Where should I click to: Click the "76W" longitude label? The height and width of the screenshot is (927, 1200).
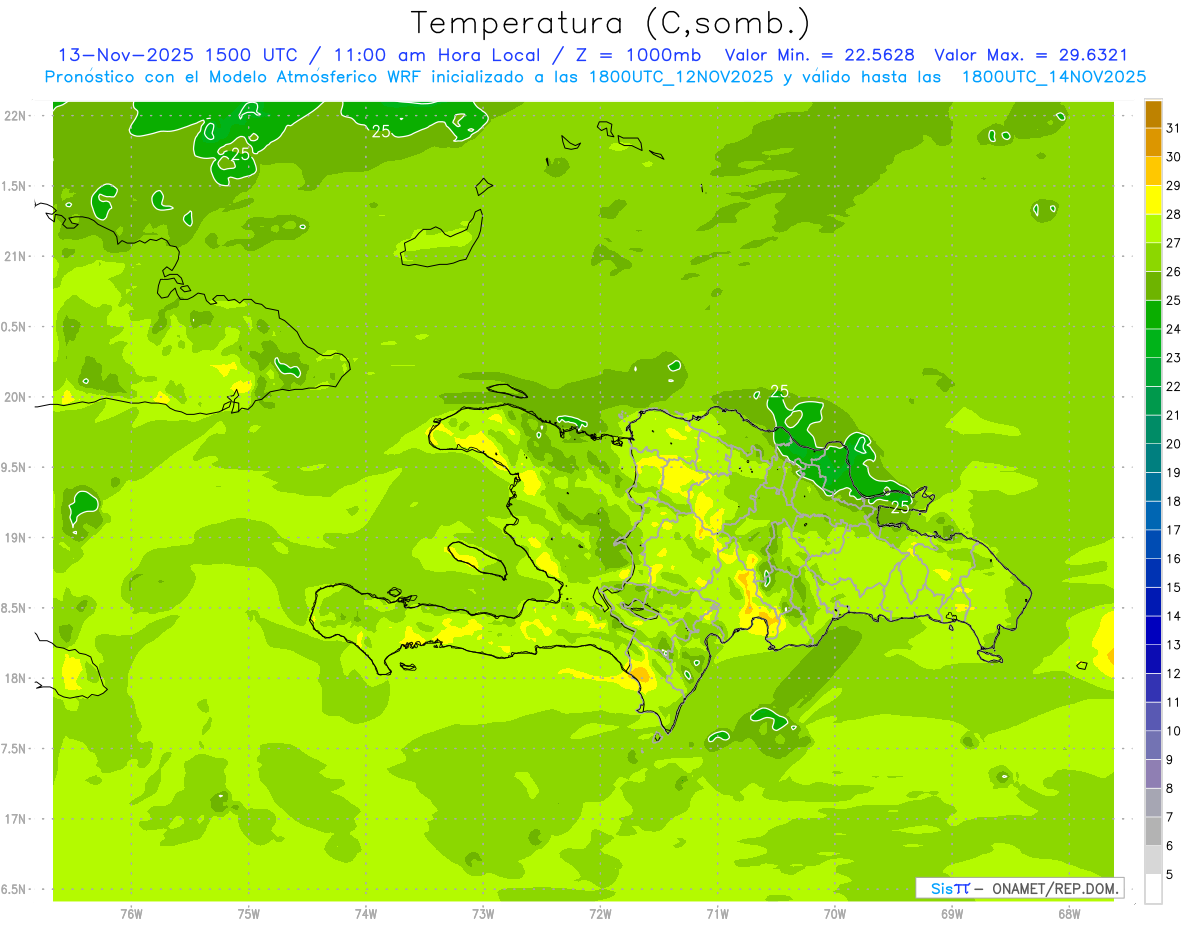click(x=131, y=913)
